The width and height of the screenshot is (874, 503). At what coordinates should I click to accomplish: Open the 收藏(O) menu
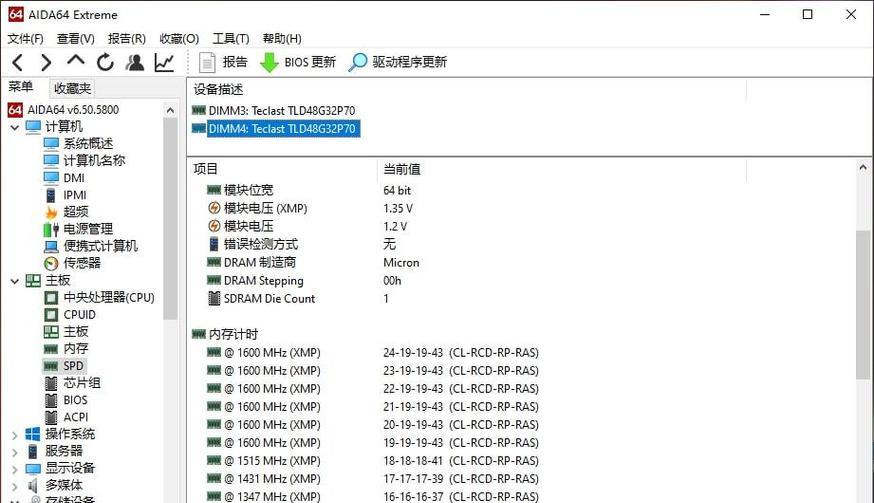179,38
